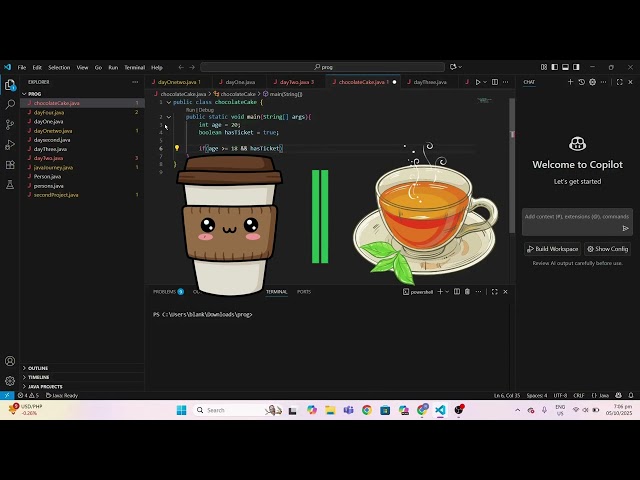Expand the JAVA PROJECTS section
This screenshot has height=480, width=640.
pos(82,387)
